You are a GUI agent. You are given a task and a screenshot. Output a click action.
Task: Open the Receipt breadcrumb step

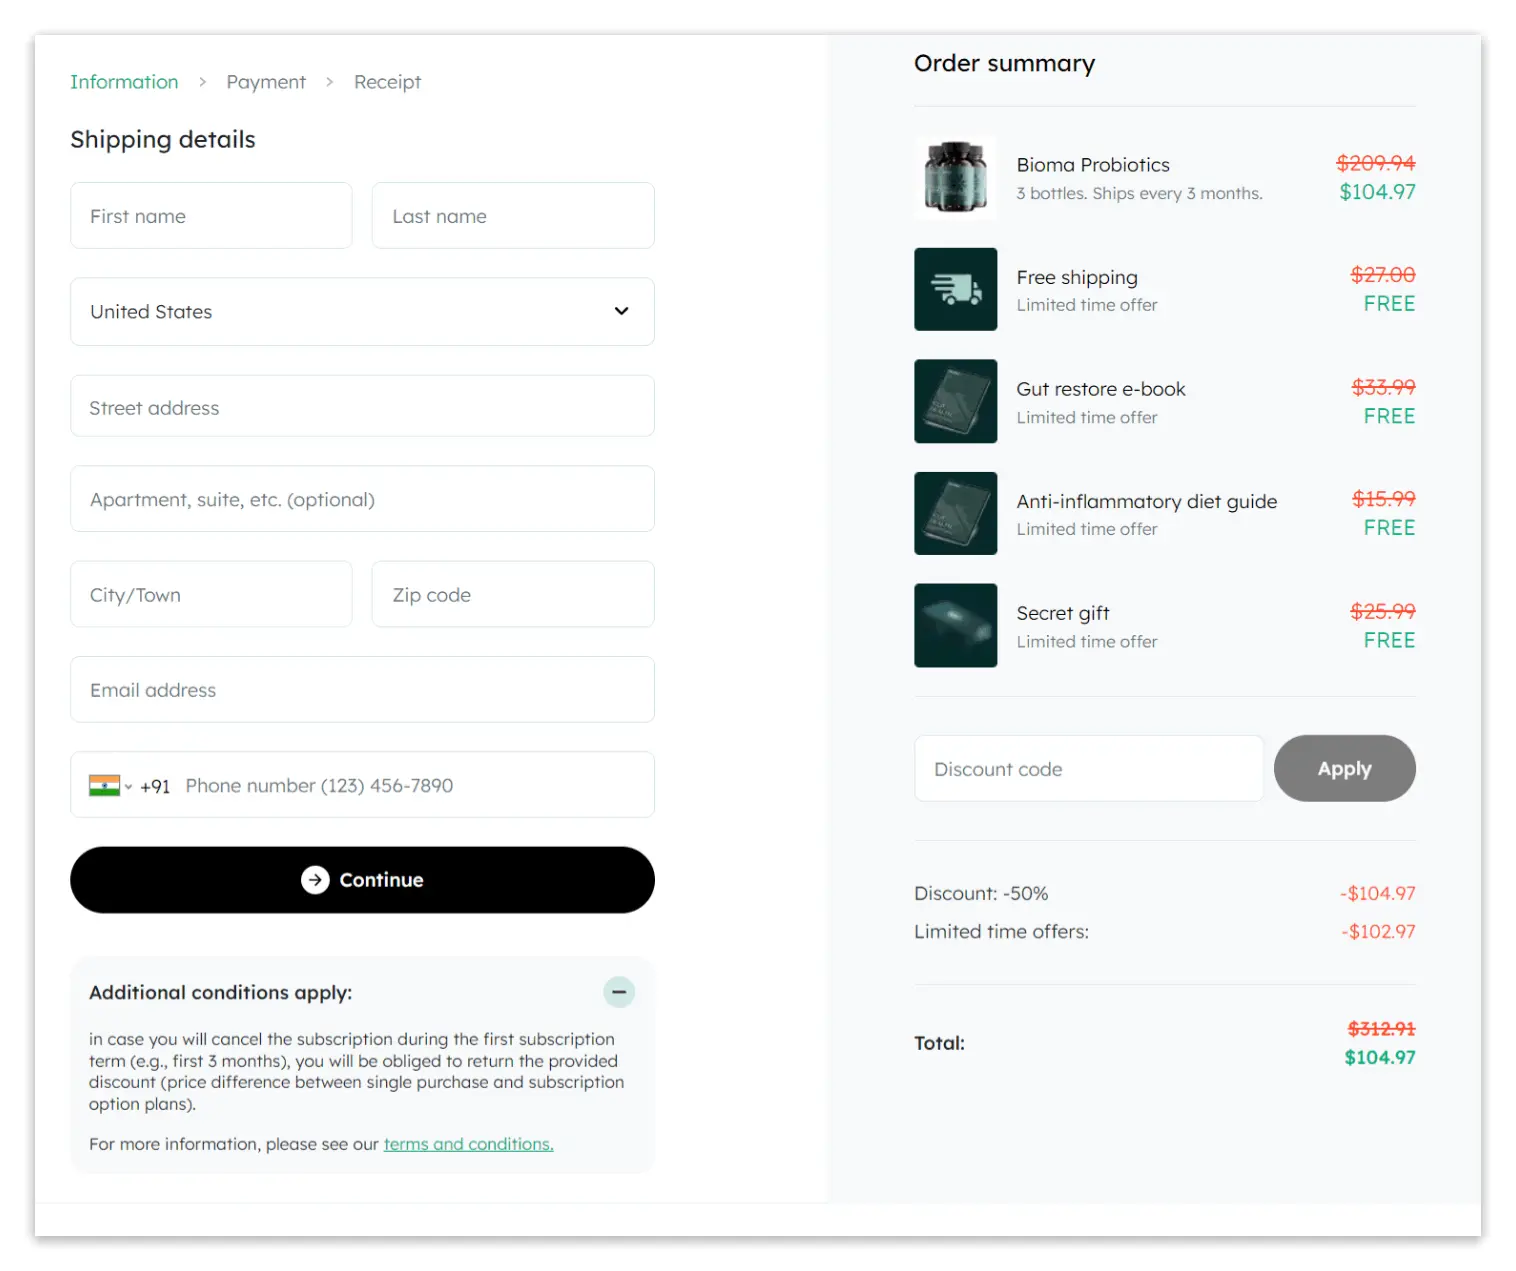(387, 82)
